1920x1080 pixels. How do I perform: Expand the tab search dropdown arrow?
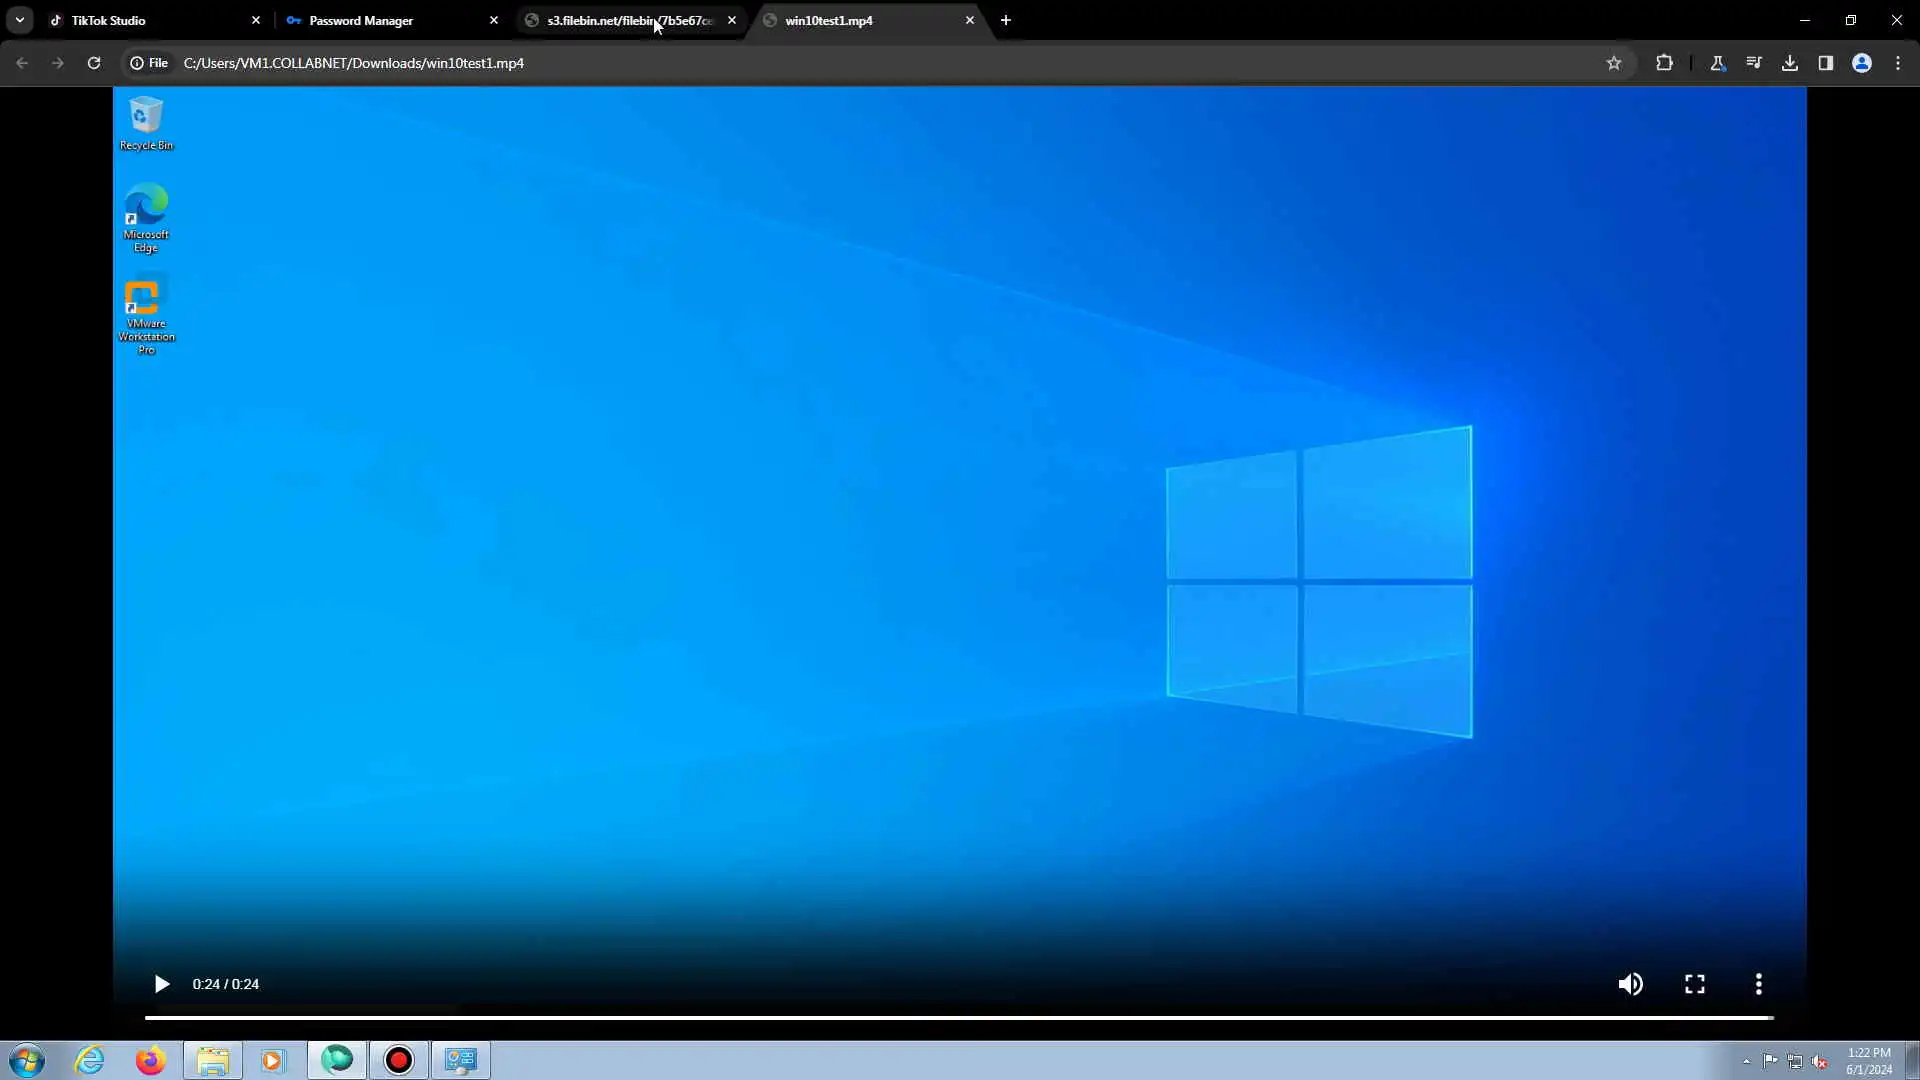(x=20, y=20)
